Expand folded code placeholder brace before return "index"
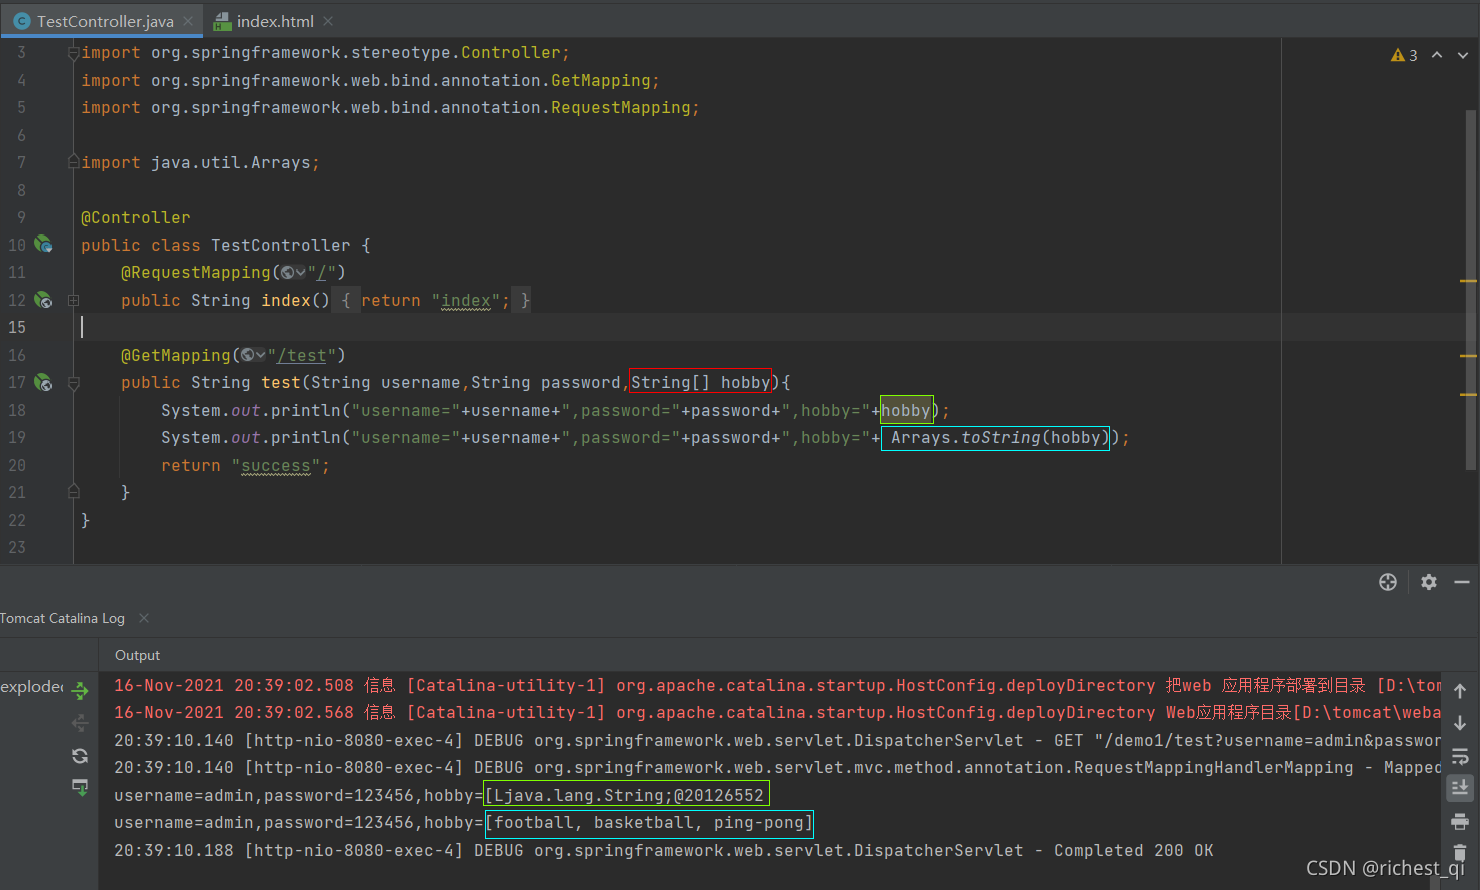Viewport: 1480px width, 890px height. [346, 300]
